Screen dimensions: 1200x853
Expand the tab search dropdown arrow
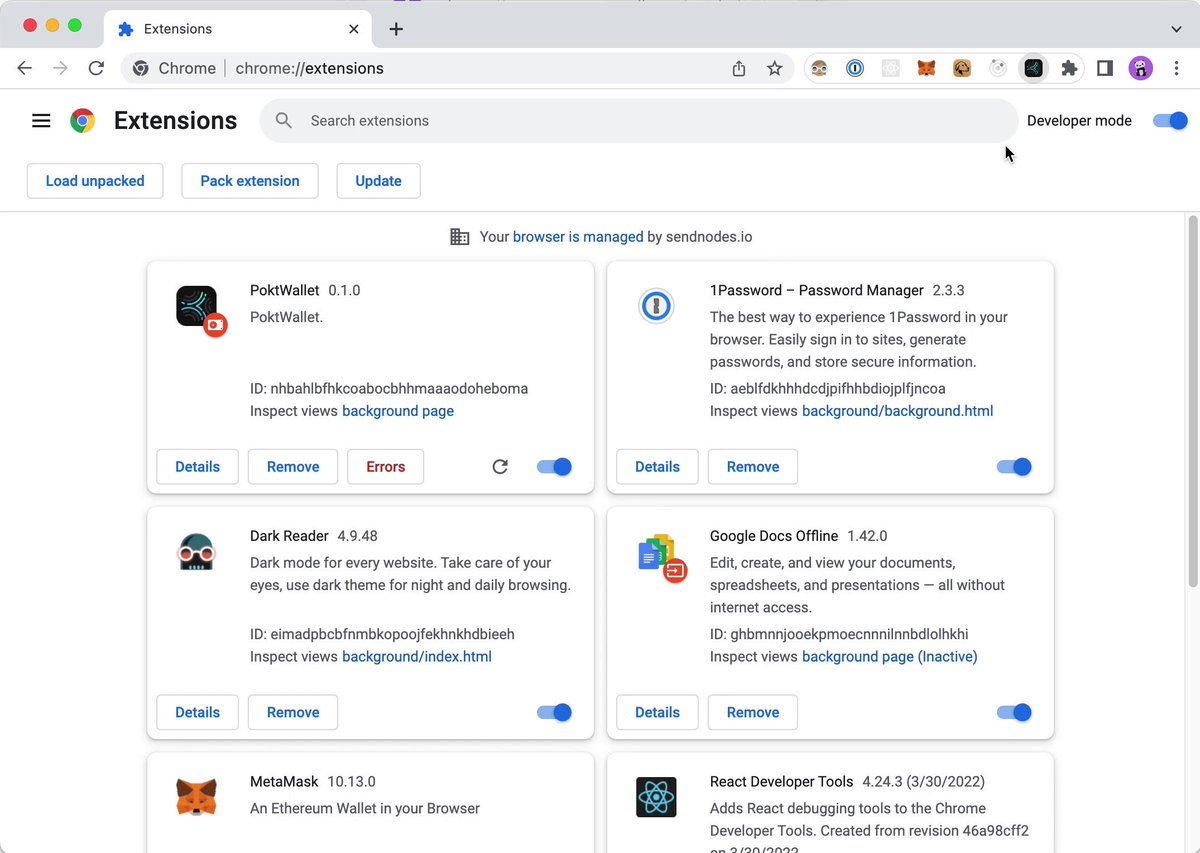click(x=1176, y=29)
